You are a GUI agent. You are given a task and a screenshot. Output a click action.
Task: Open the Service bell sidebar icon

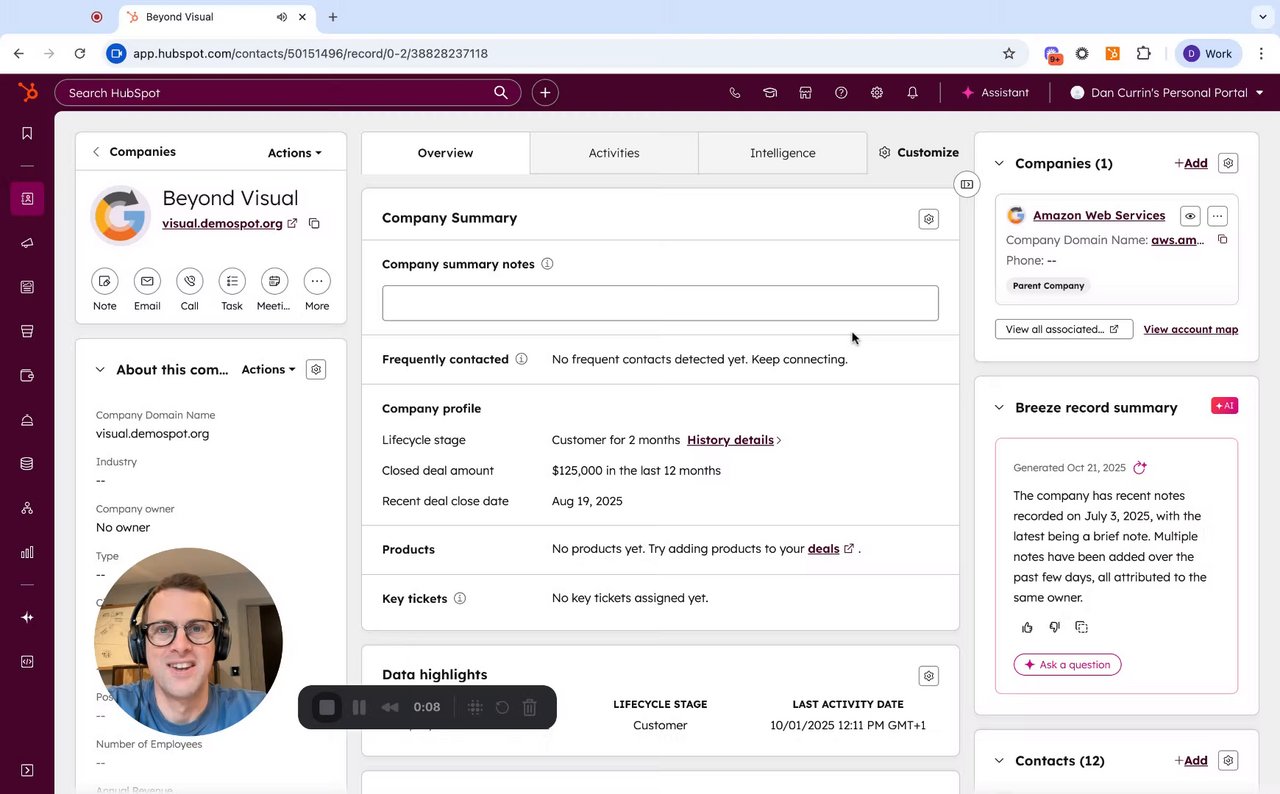pos(27,420)
